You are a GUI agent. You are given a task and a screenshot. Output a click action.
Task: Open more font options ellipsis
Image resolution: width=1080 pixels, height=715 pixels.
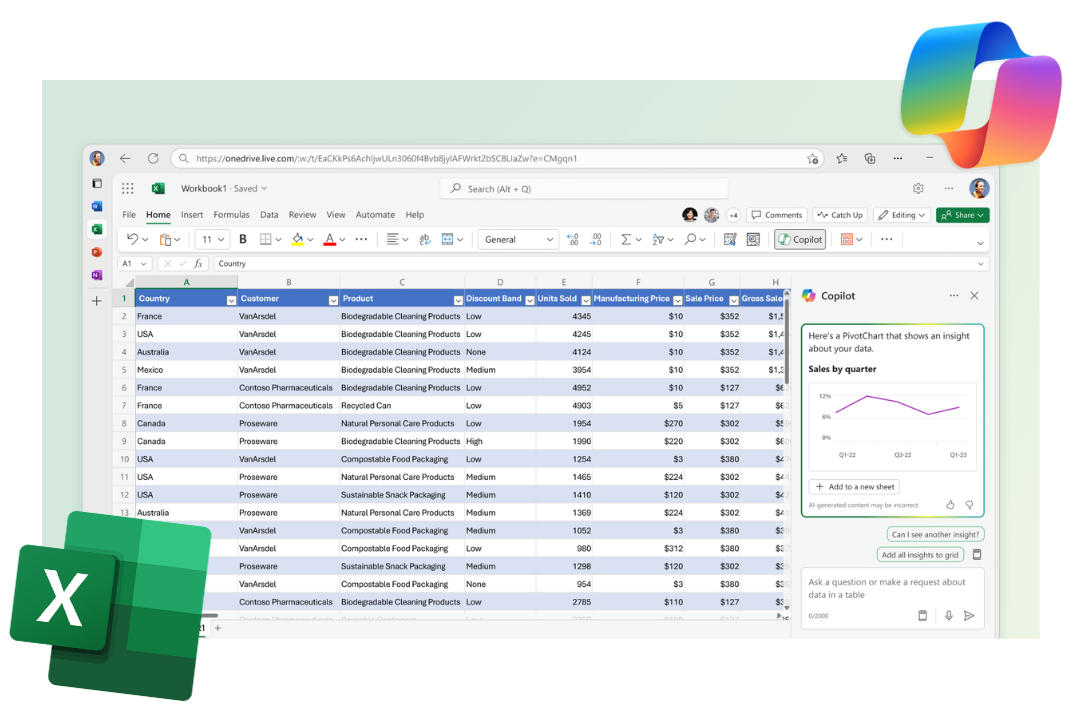(361, 239)
